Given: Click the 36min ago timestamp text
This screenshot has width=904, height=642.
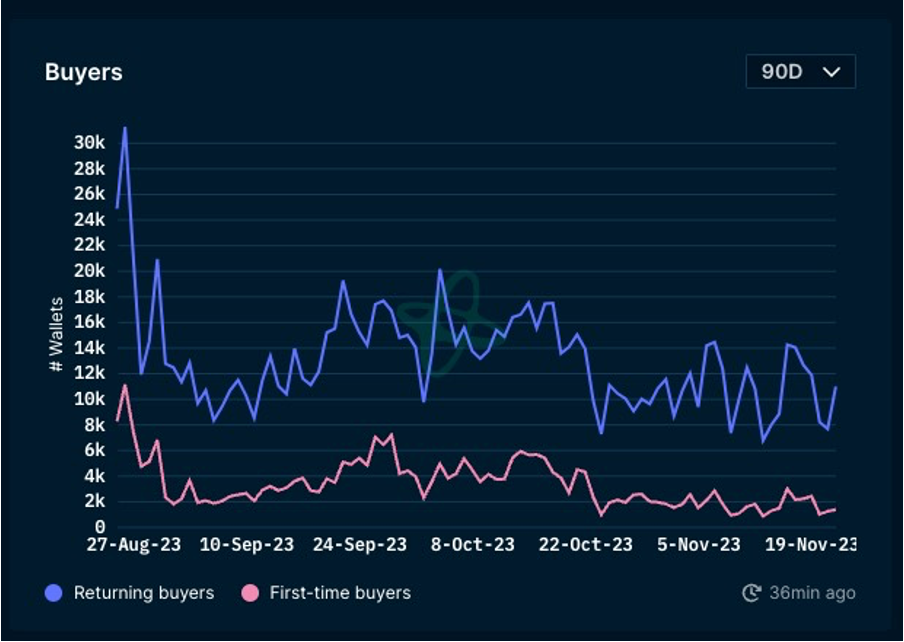Looking at the screenshot, I should [x=812, y=593].
